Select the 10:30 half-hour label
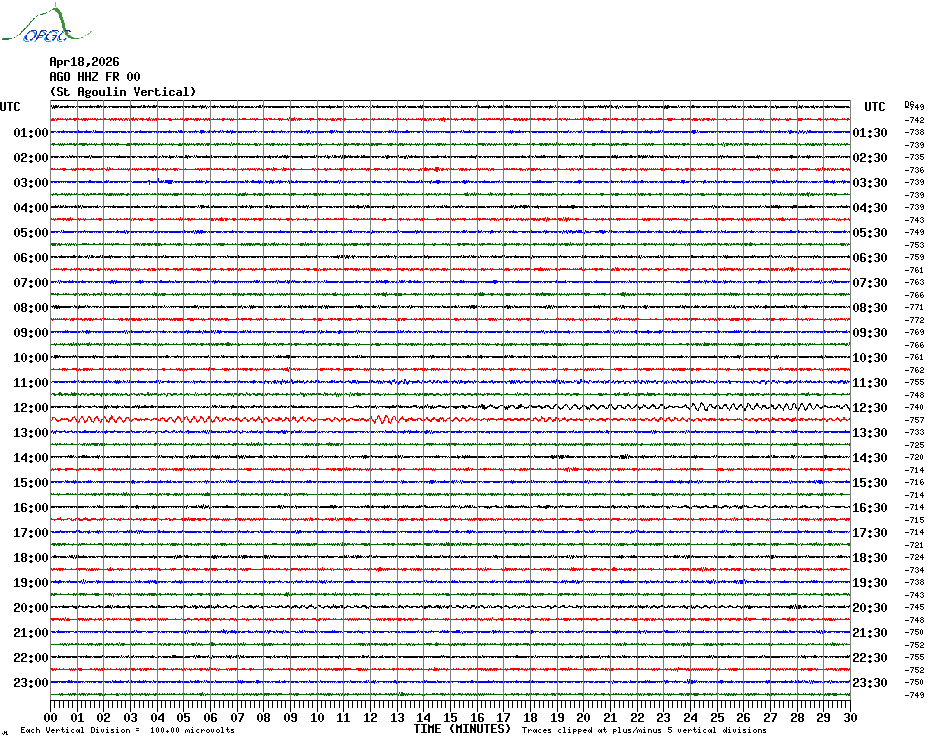This screenshot has height=744, width=930. [x=870, y=358]
